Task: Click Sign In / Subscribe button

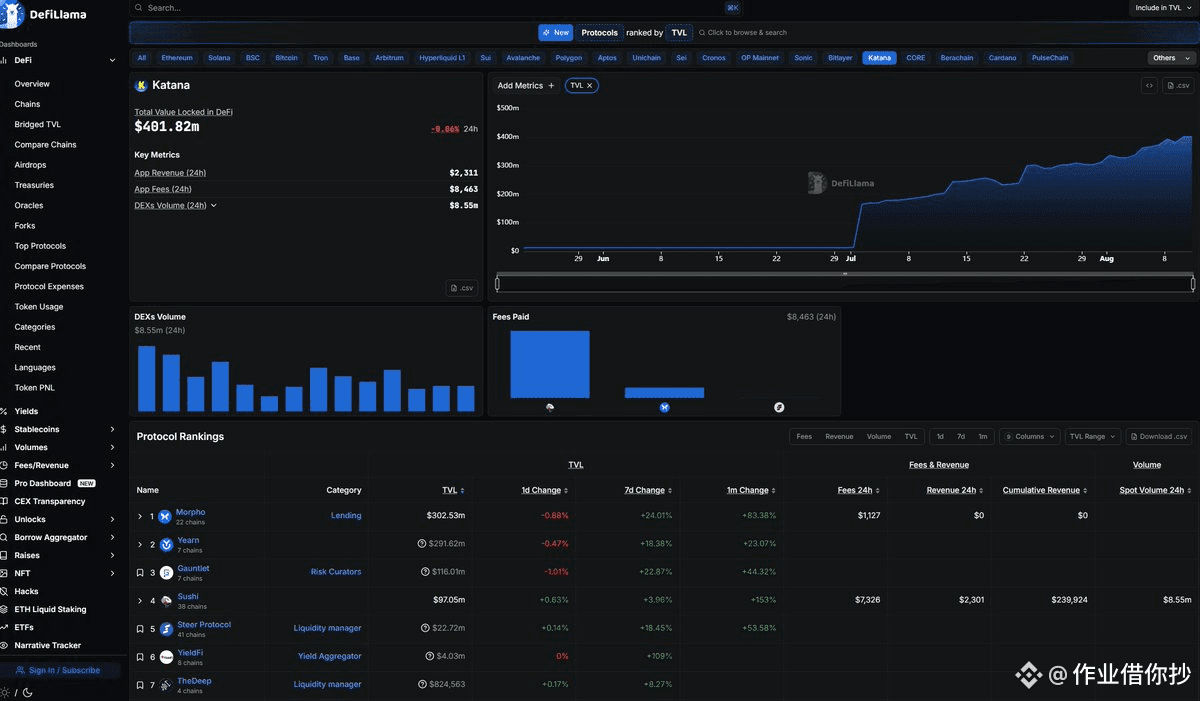Action: point(60,670)
